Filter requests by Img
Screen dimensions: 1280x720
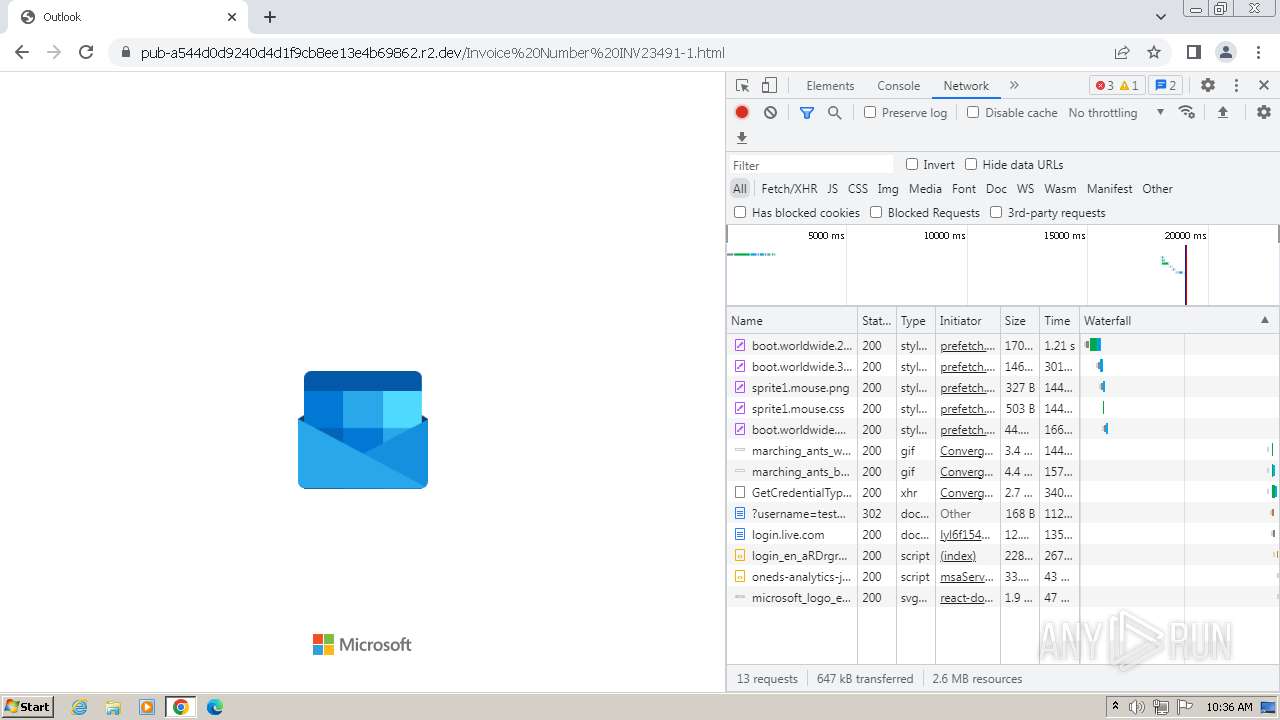click(888, 188)
